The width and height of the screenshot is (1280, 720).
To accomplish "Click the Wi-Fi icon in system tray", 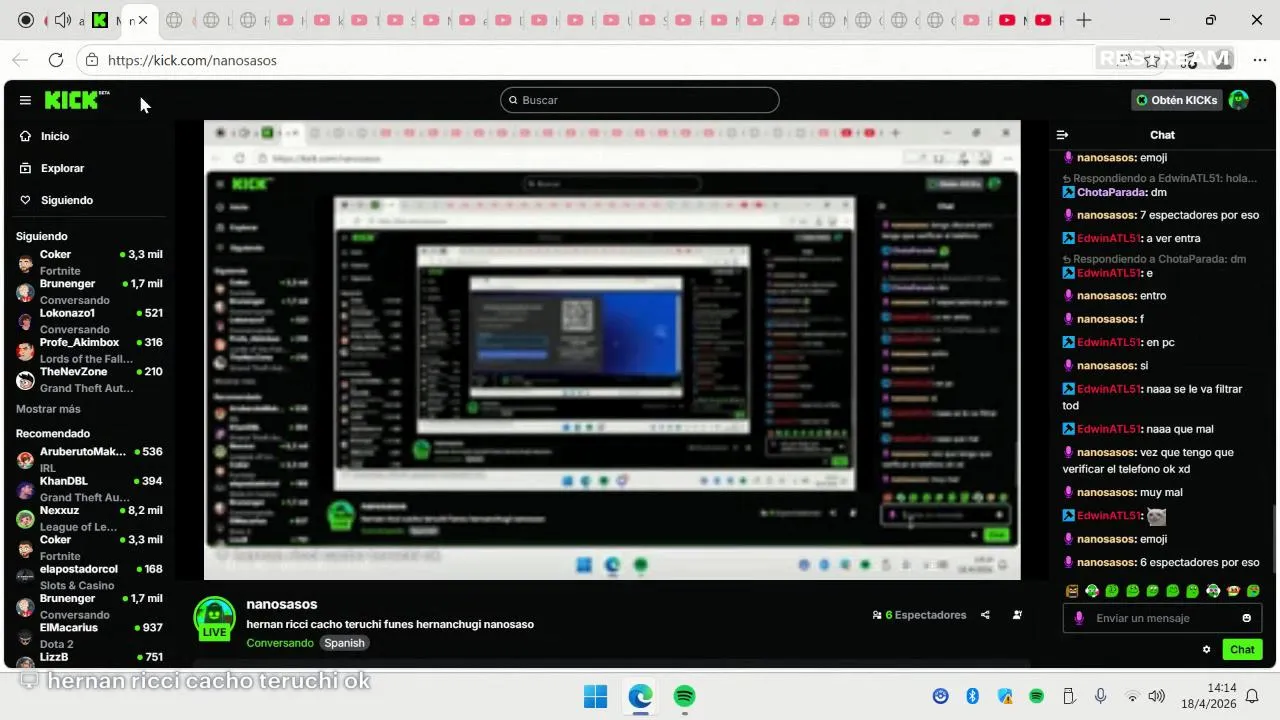I will click(1132, 696).
